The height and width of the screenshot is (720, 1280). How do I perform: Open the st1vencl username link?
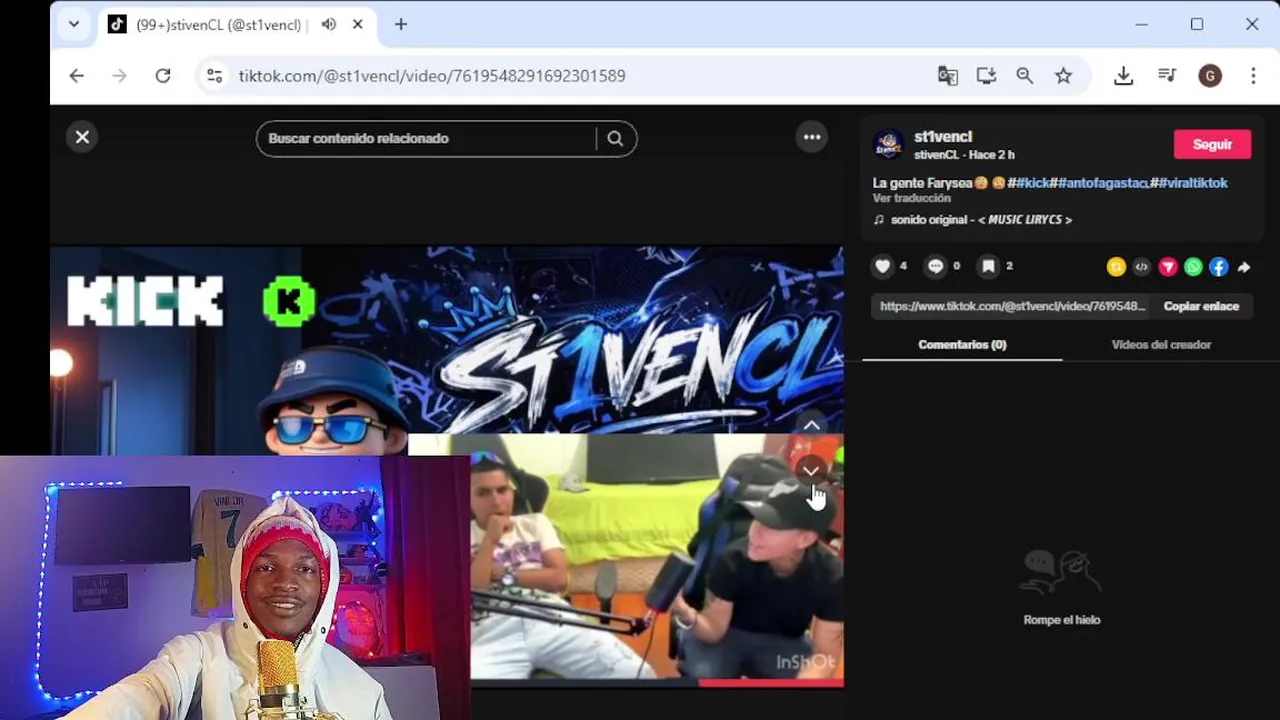click(x=943, y=137)
